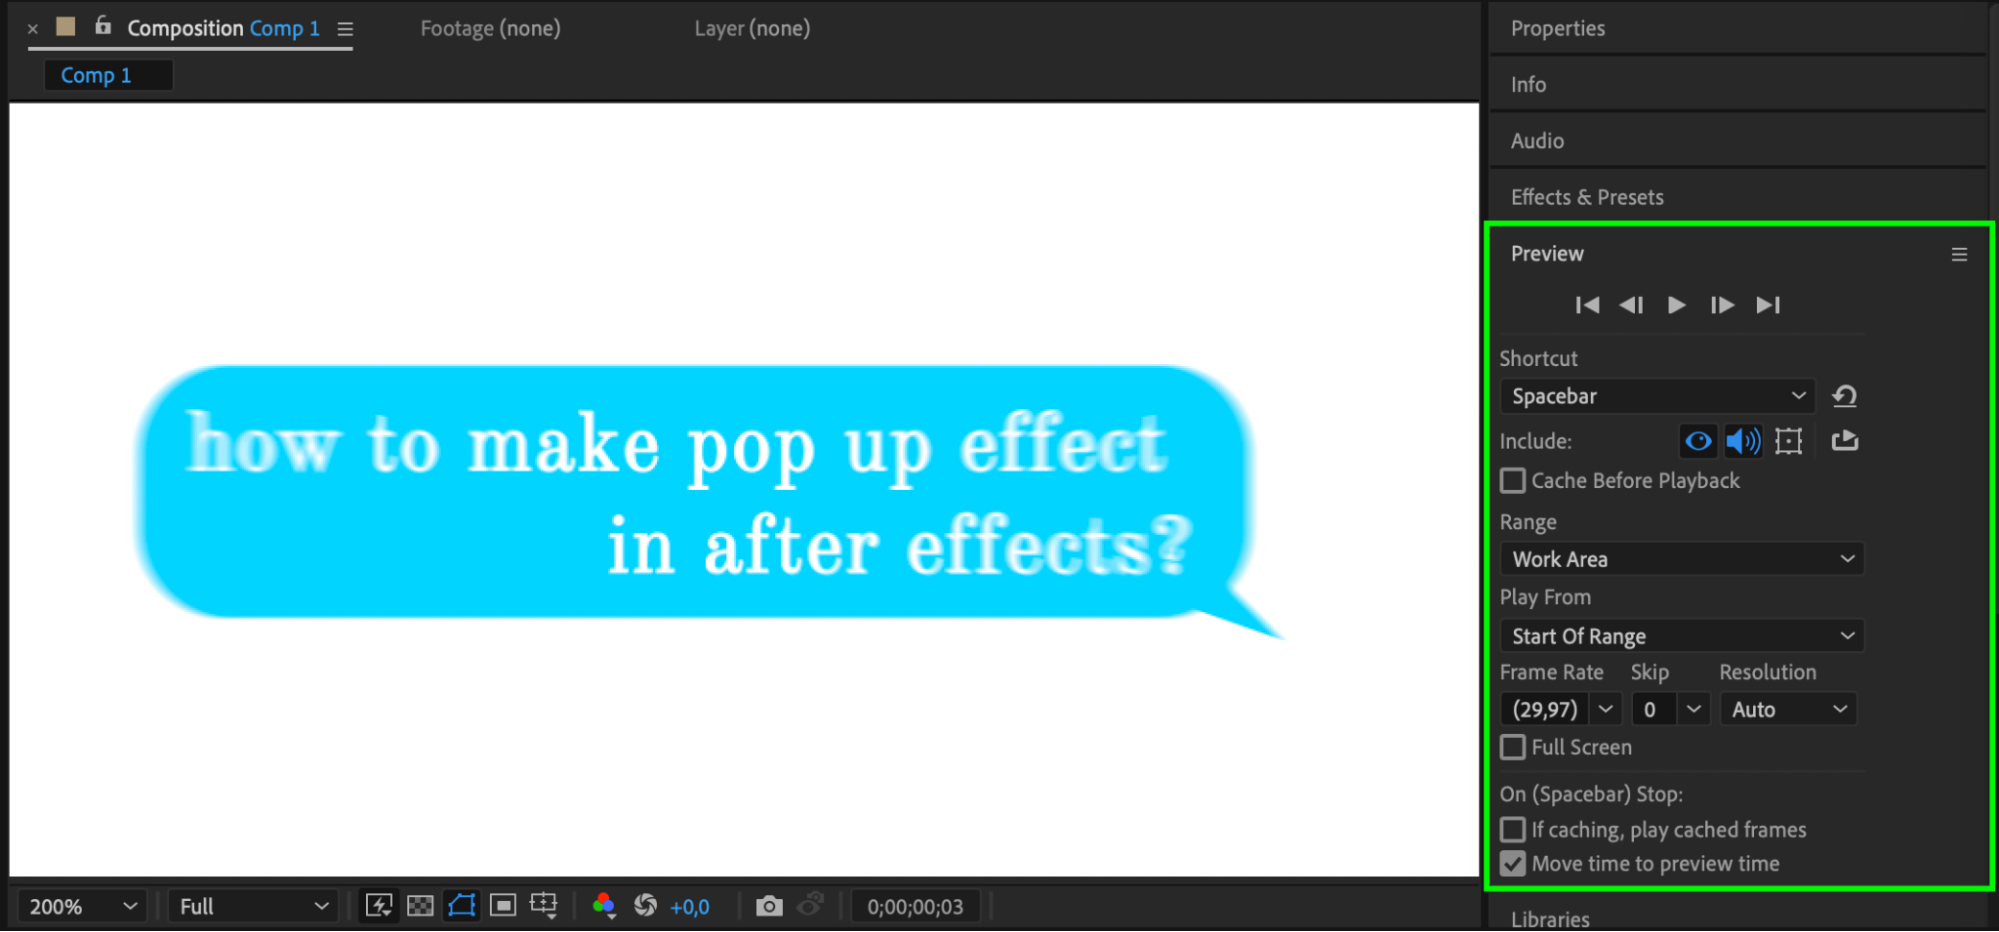The height and width of the screenshot is (932, 1999).
Task: Click the Show Snapshot icon
Action: [x=811, y=906]
